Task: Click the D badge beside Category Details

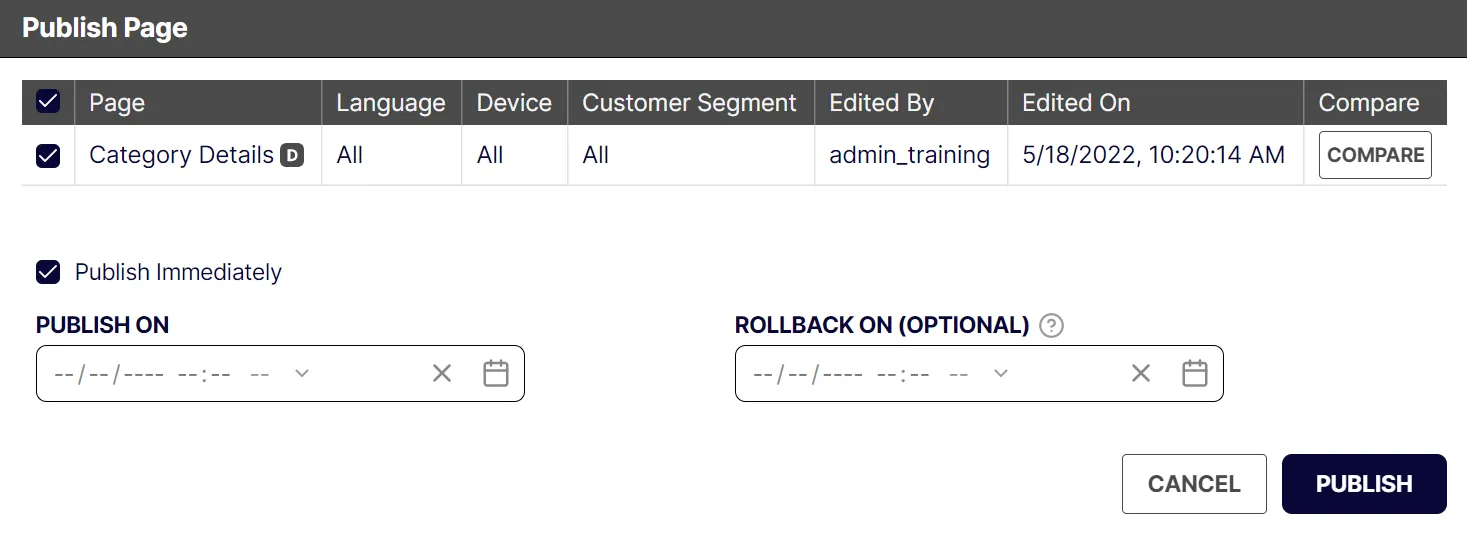Action: tap(292, 155)
